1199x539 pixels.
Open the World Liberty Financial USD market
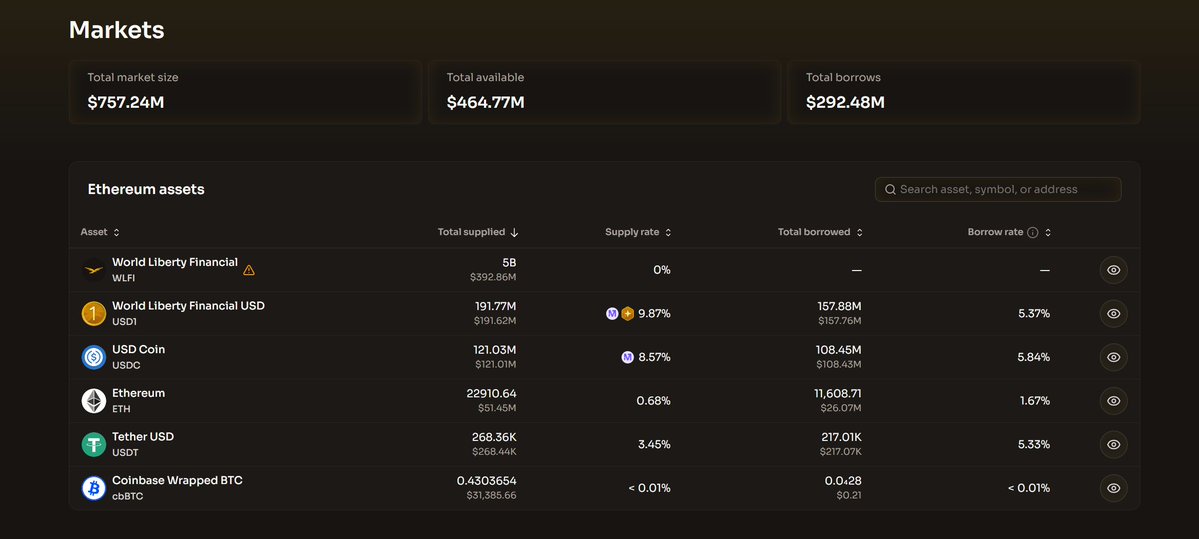pos(188,306)
